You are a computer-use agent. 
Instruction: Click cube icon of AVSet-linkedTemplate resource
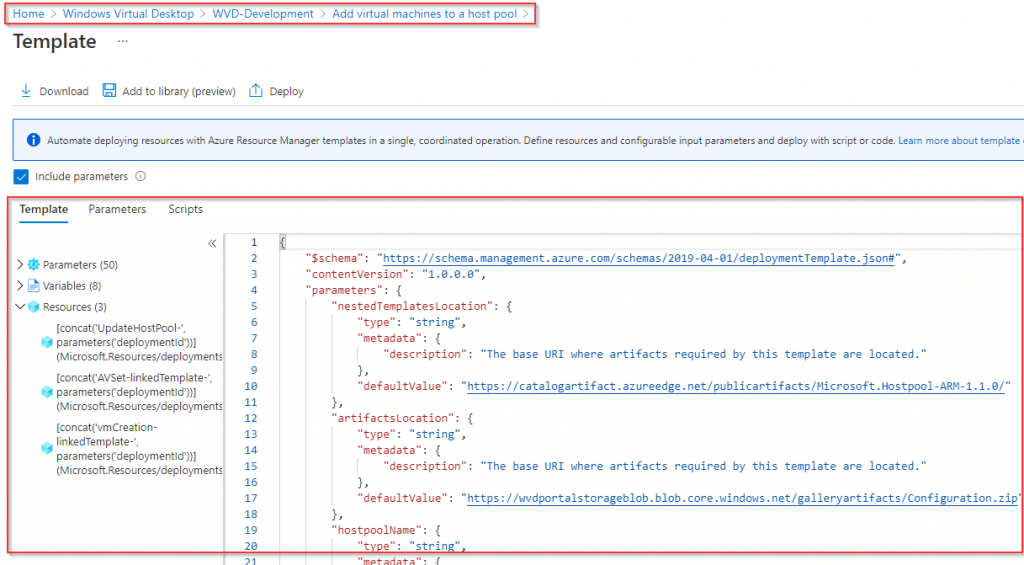coord(46,392)
